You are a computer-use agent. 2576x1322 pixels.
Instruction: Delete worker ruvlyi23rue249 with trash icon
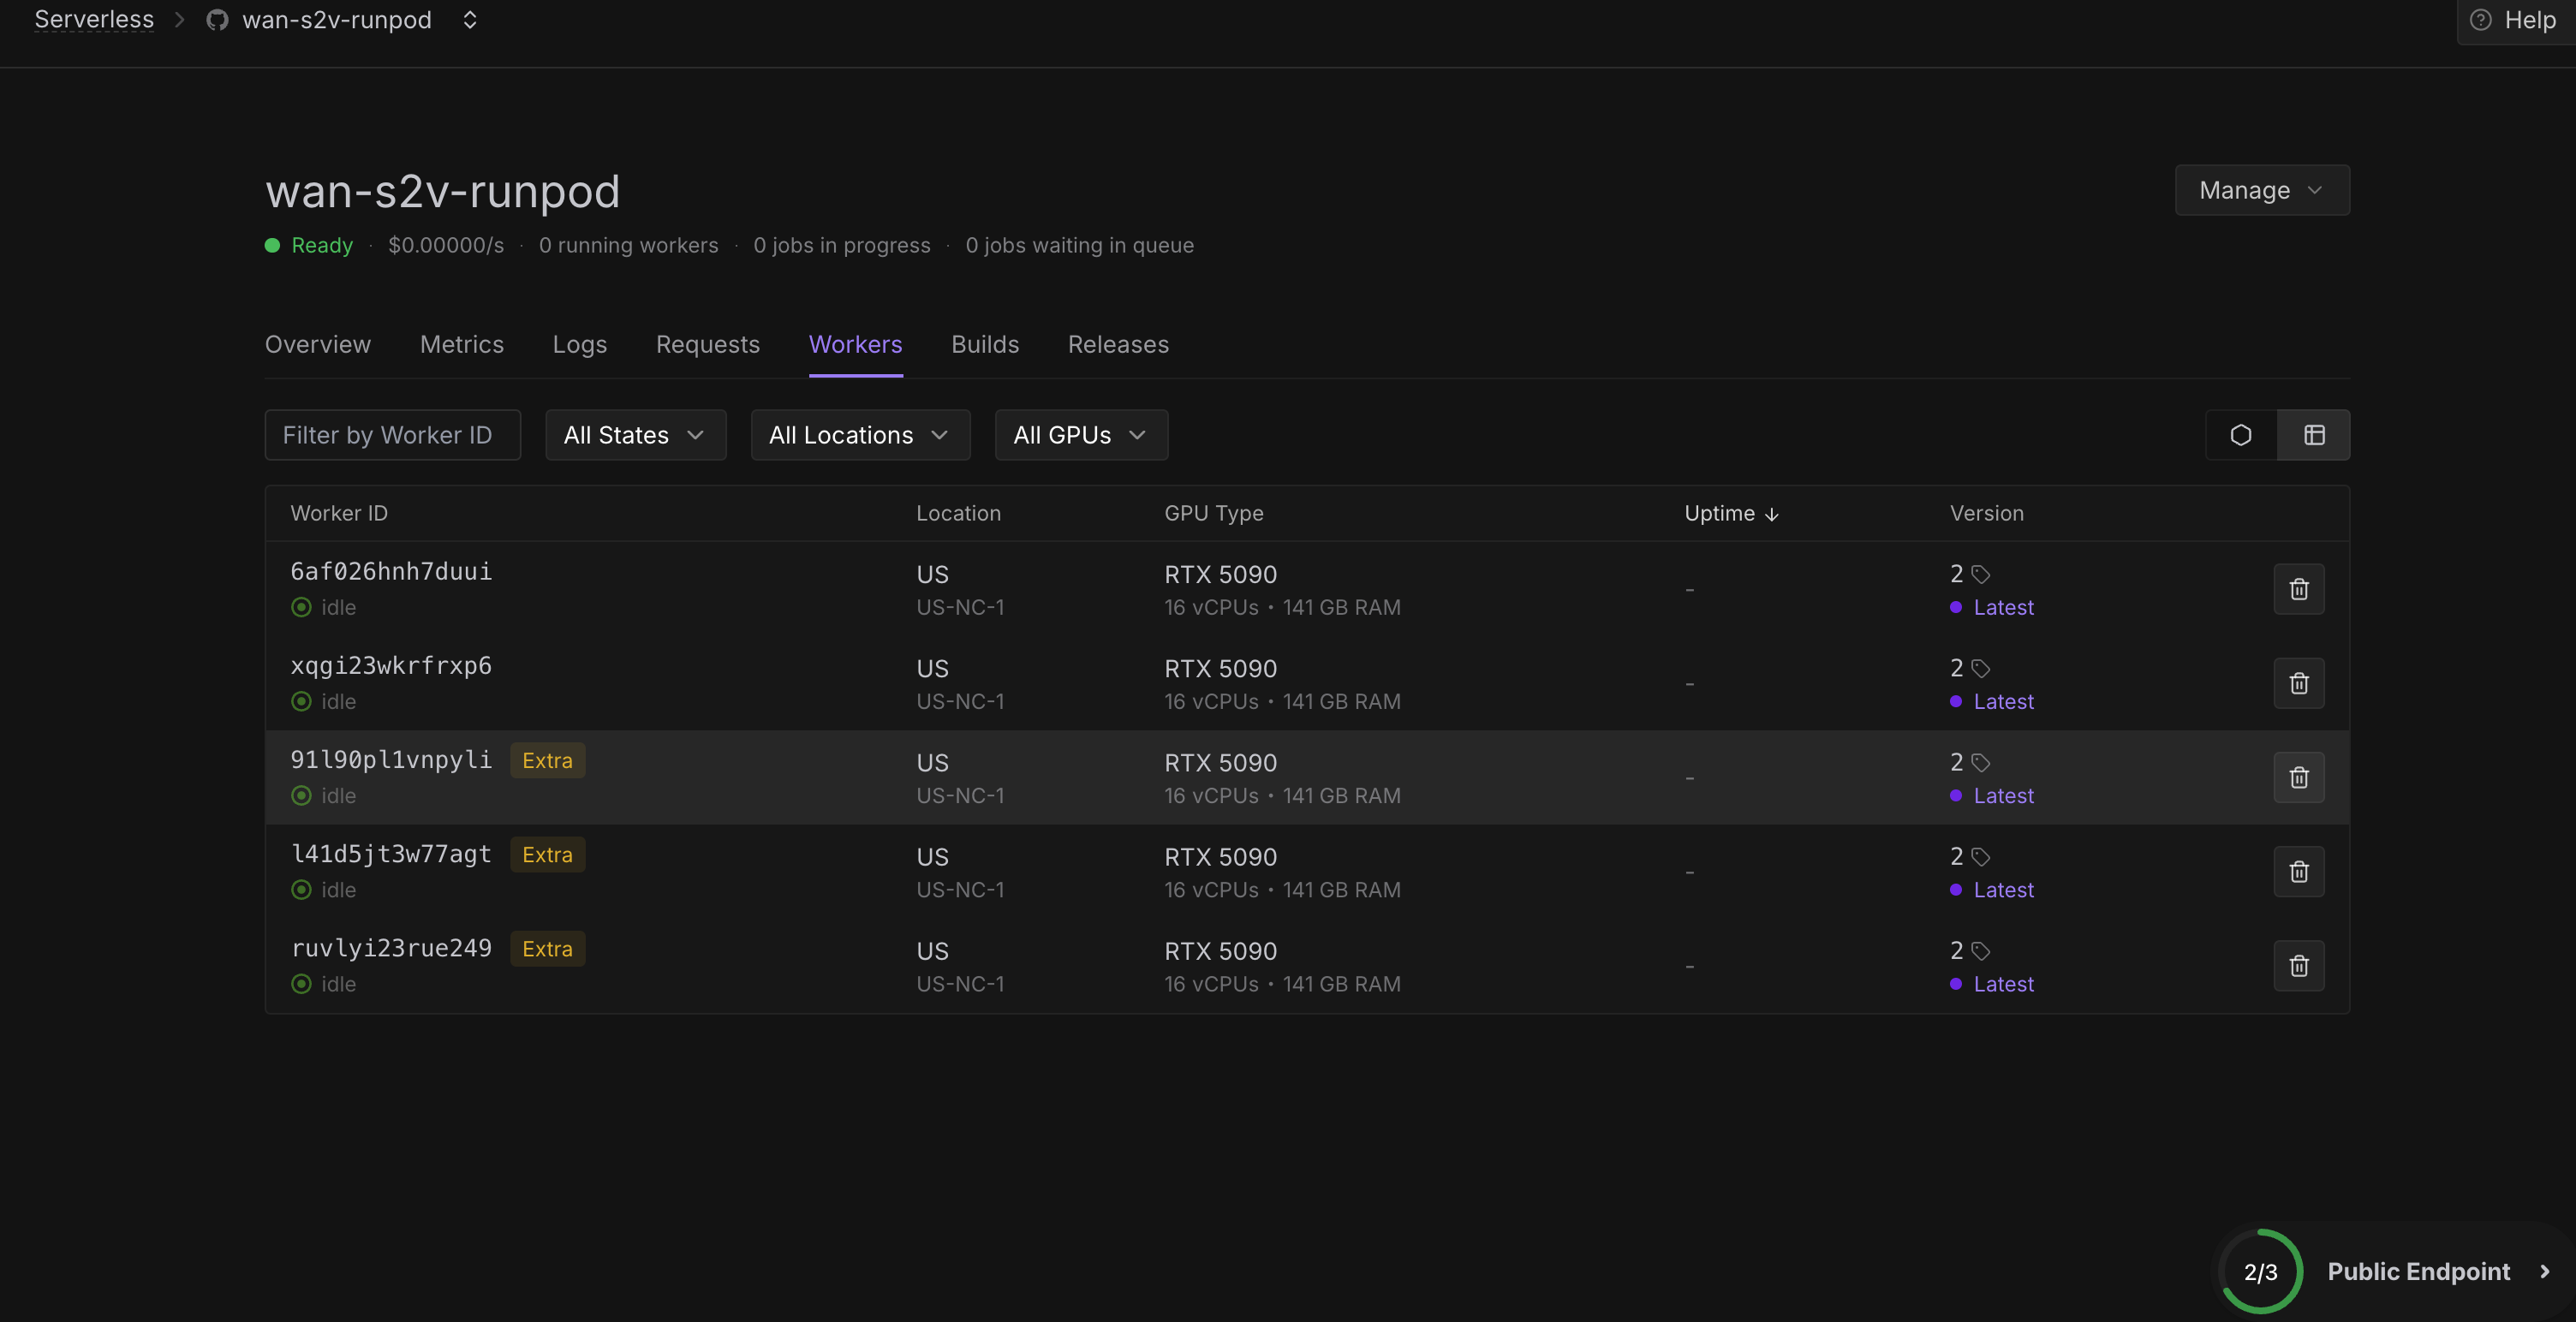pos(2298,965)
